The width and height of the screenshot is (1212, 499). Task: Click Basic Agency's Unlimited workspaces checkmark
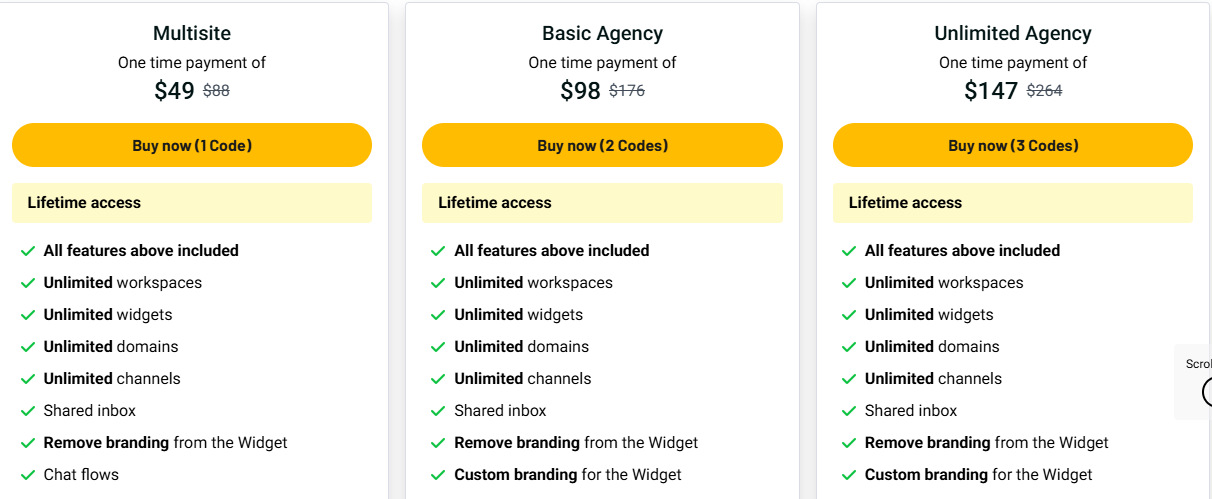(x=438, y=283)
